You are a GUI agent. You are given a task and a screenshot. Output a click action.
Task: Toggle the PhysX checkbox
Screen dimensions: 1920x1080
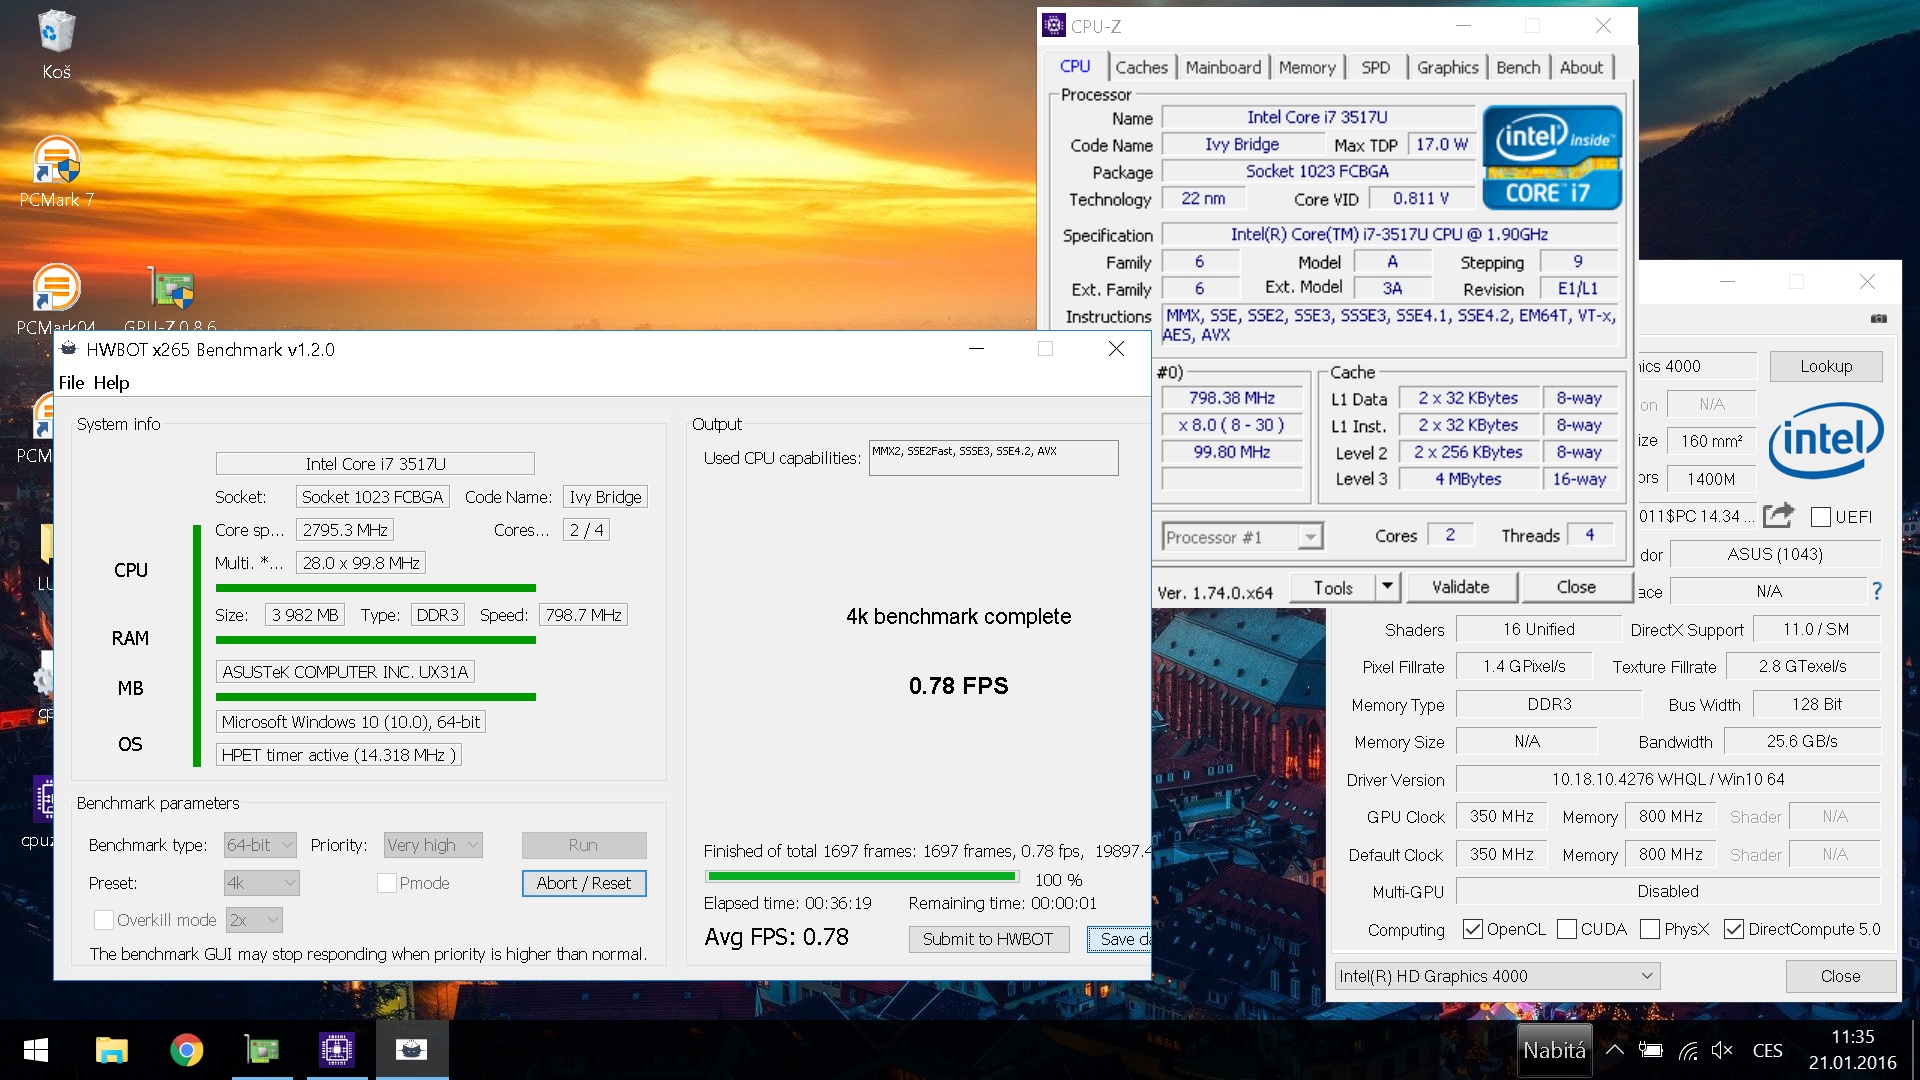[x=1650, y=929]
